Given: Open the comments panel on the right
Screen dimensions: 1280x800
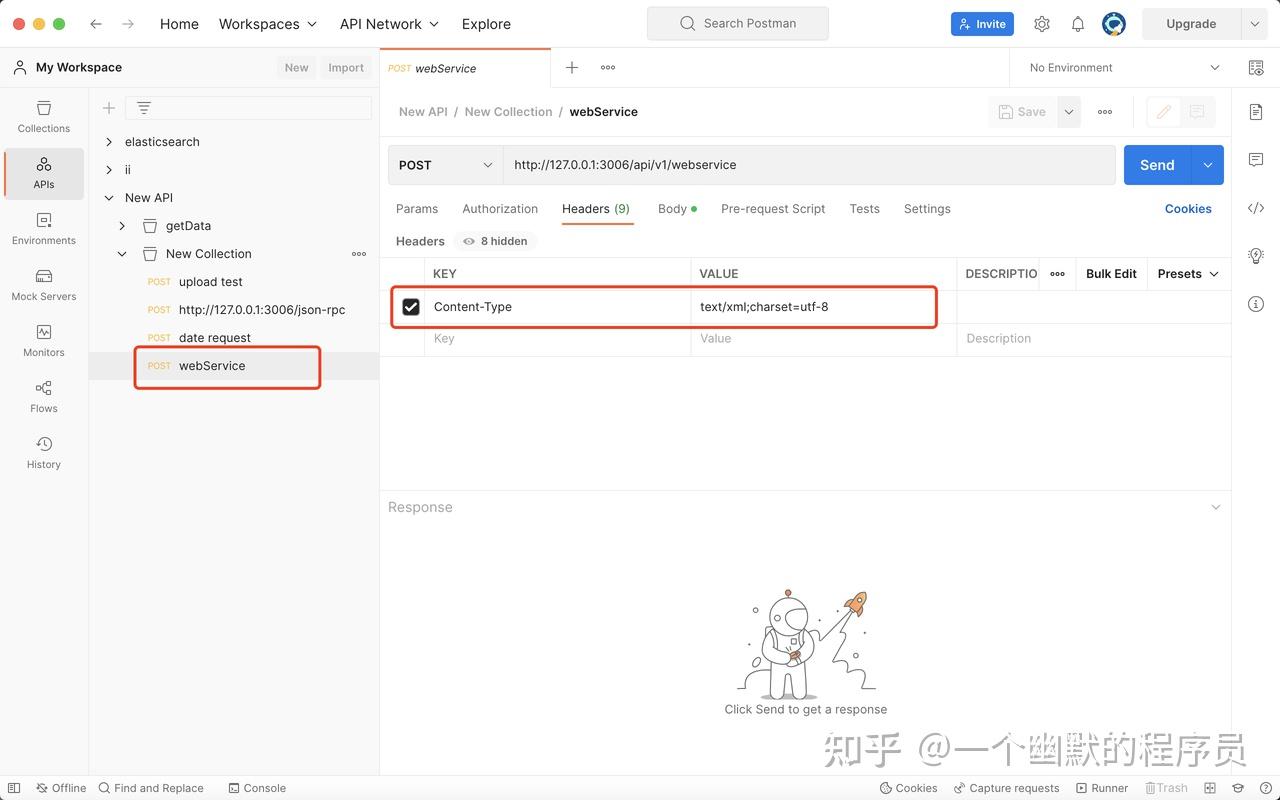Looking at the screenshot, I should [1256, 159].
